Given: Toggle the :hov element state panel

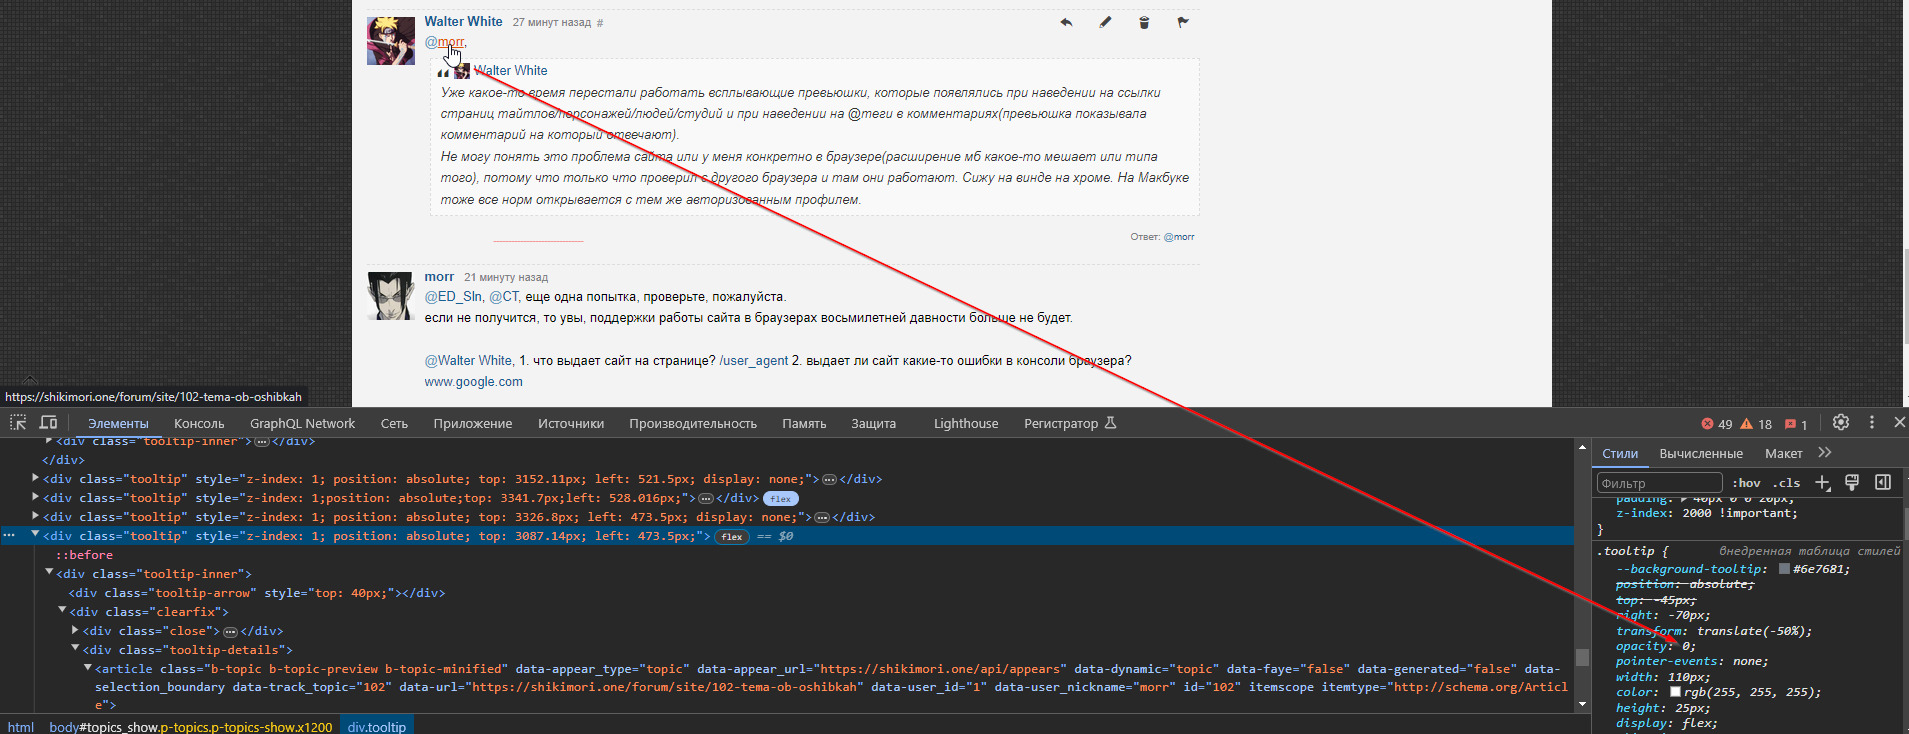Looking at the screenshot, I should [x=1746, y=483].
